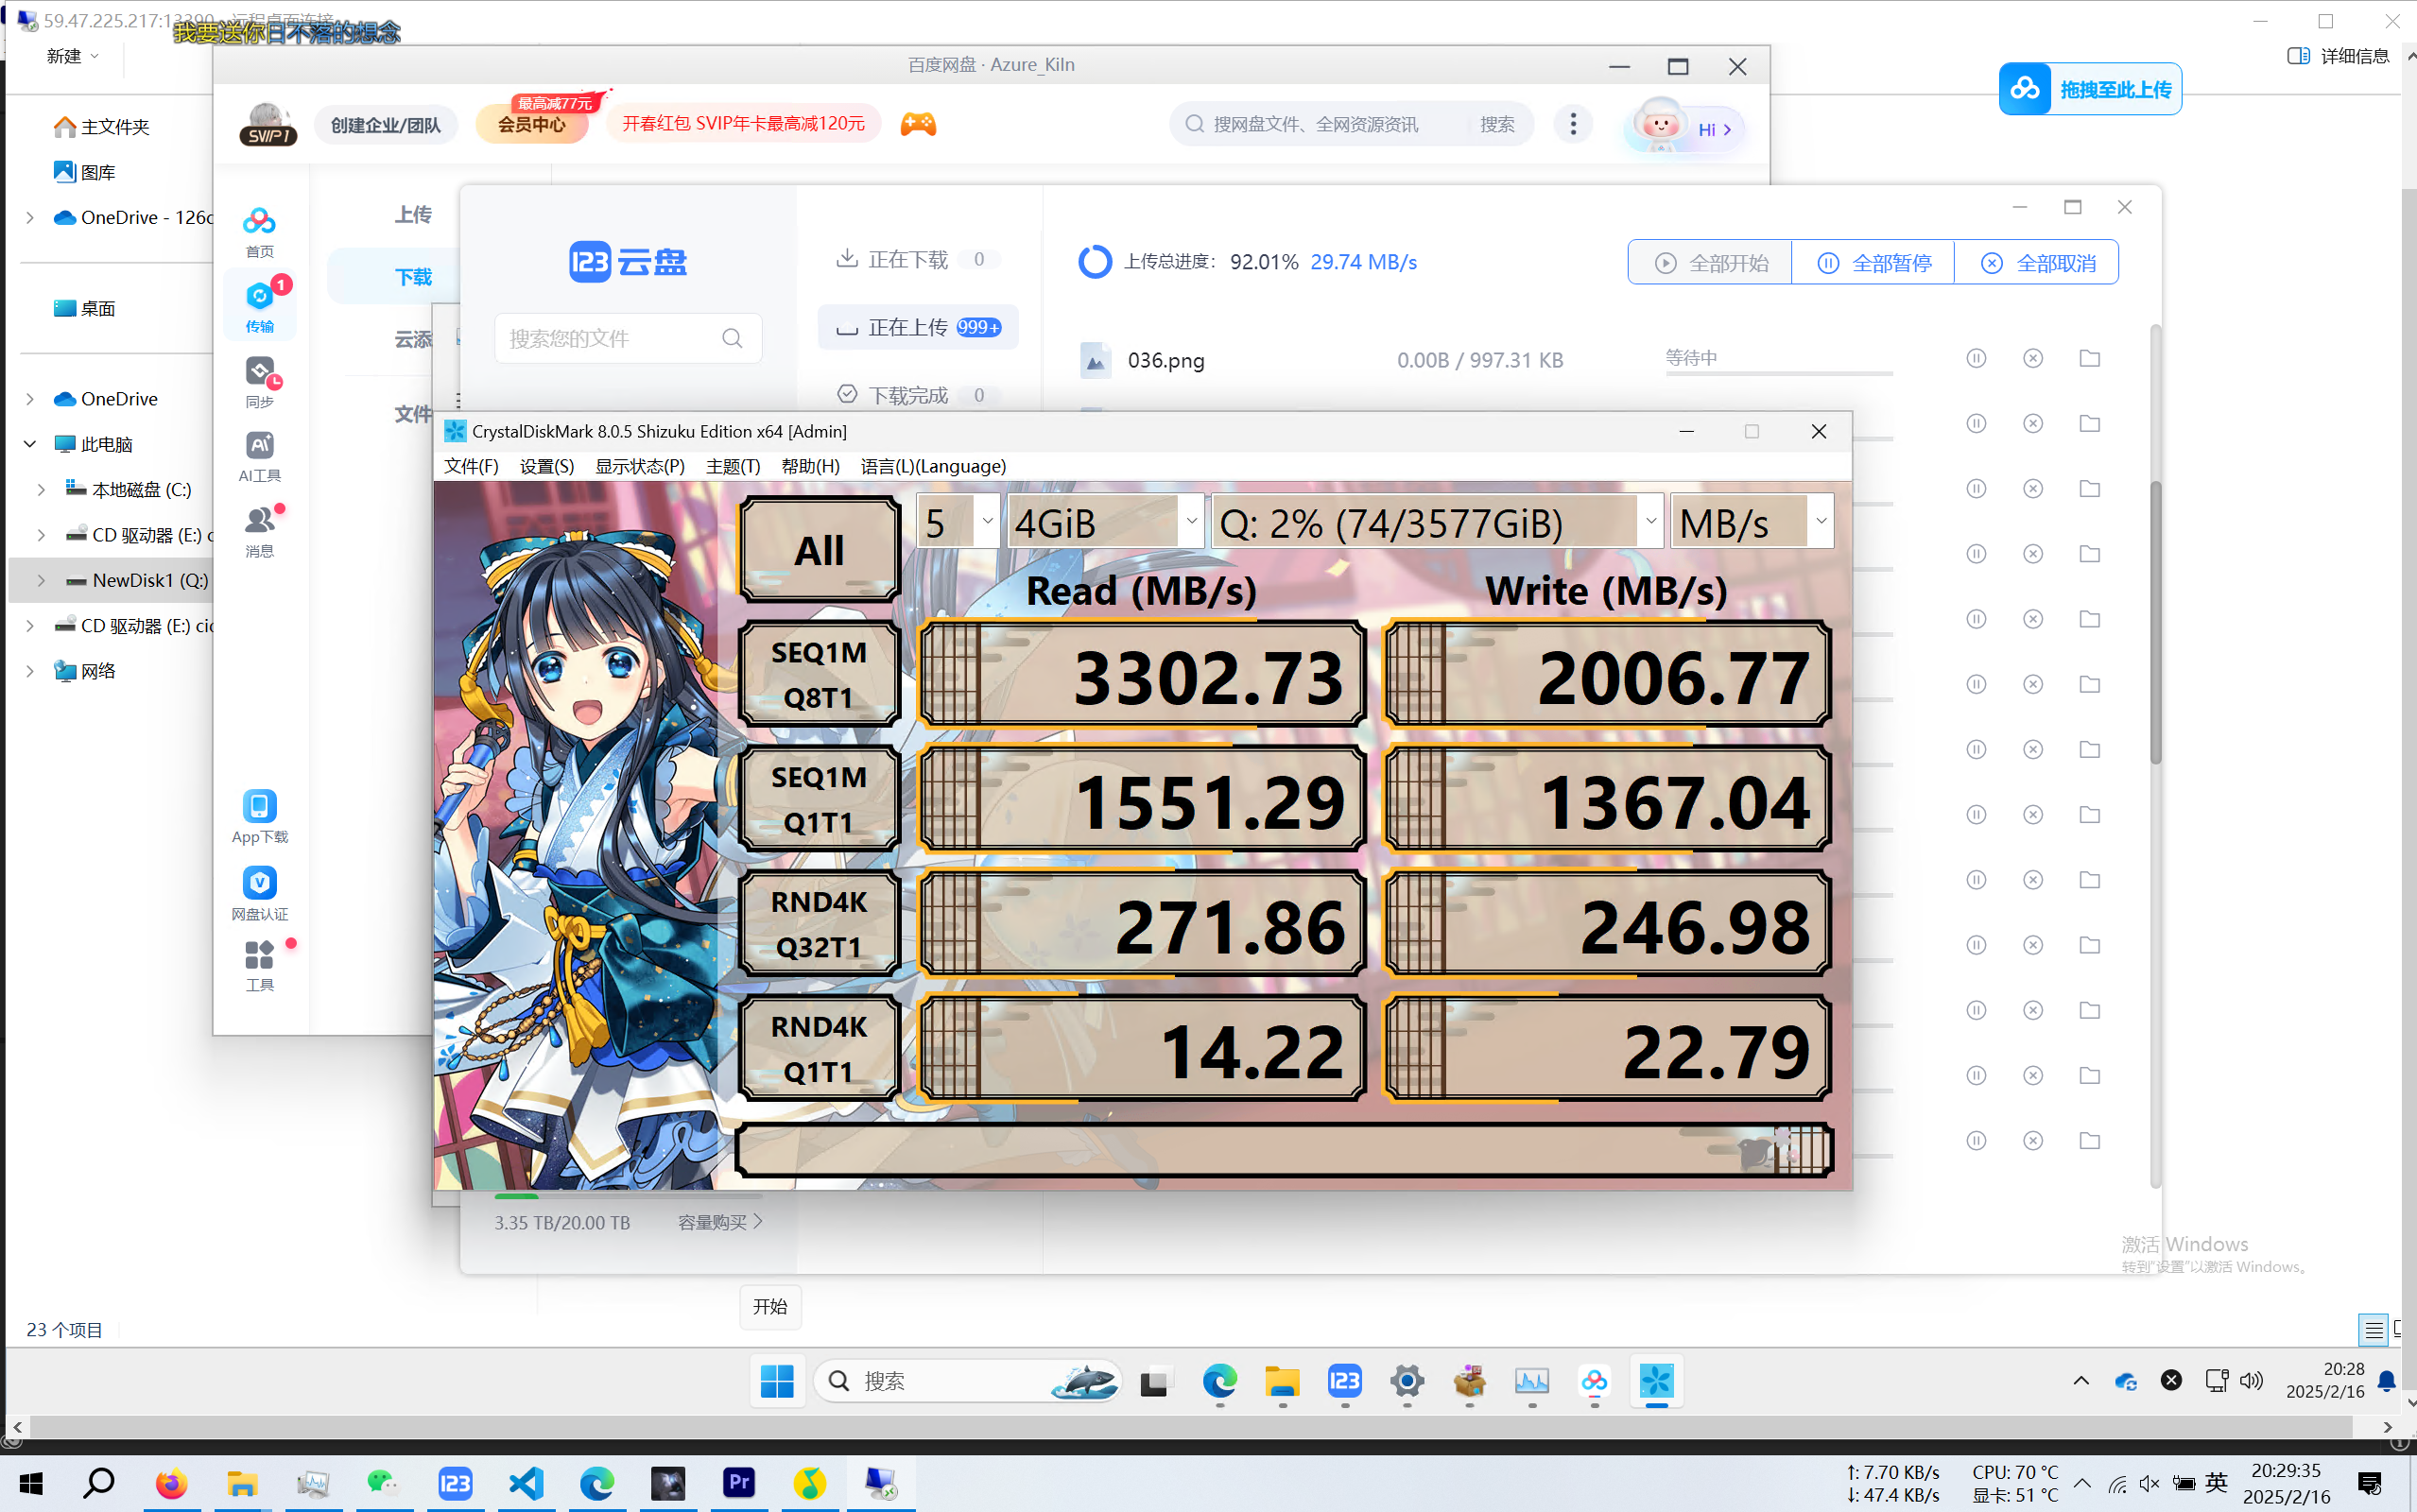Image resolution: width=2417 pixels, height=1512 pixels.
Task: Click 123云盘 storage usage bar 3.35 TB/20.00 TB
Action: pos(628,1196)
